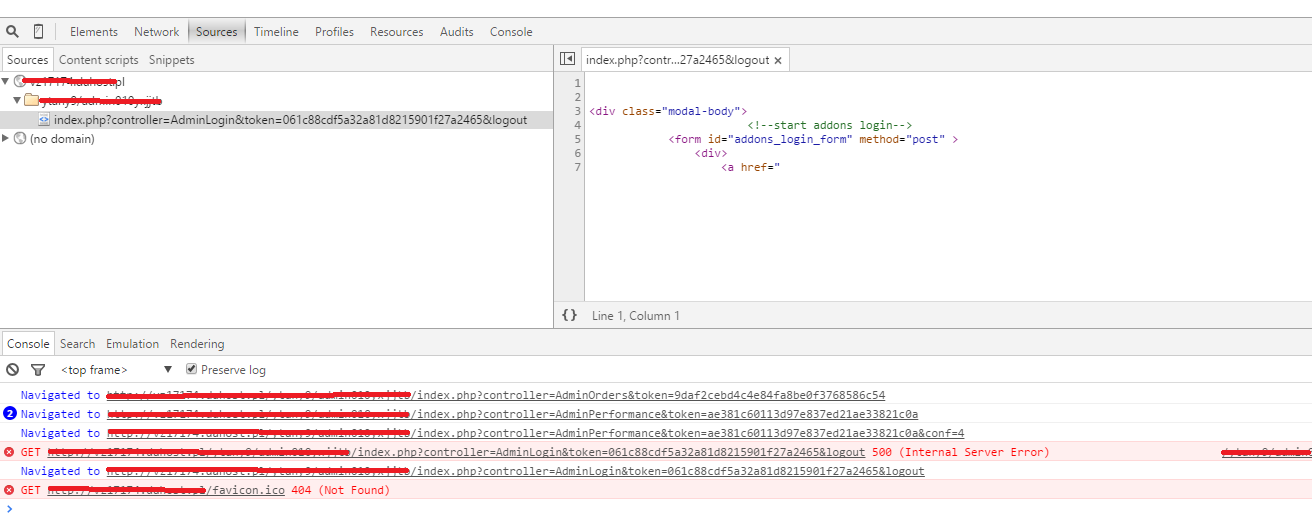Click the file icon beside index.php entry

(44, 120)
